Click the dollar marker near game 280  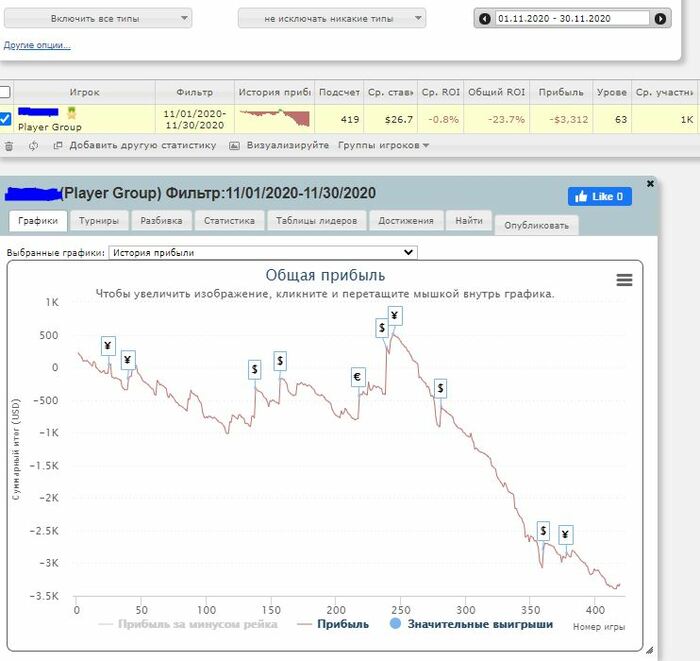pyautogui.click(x=440, y=388)
